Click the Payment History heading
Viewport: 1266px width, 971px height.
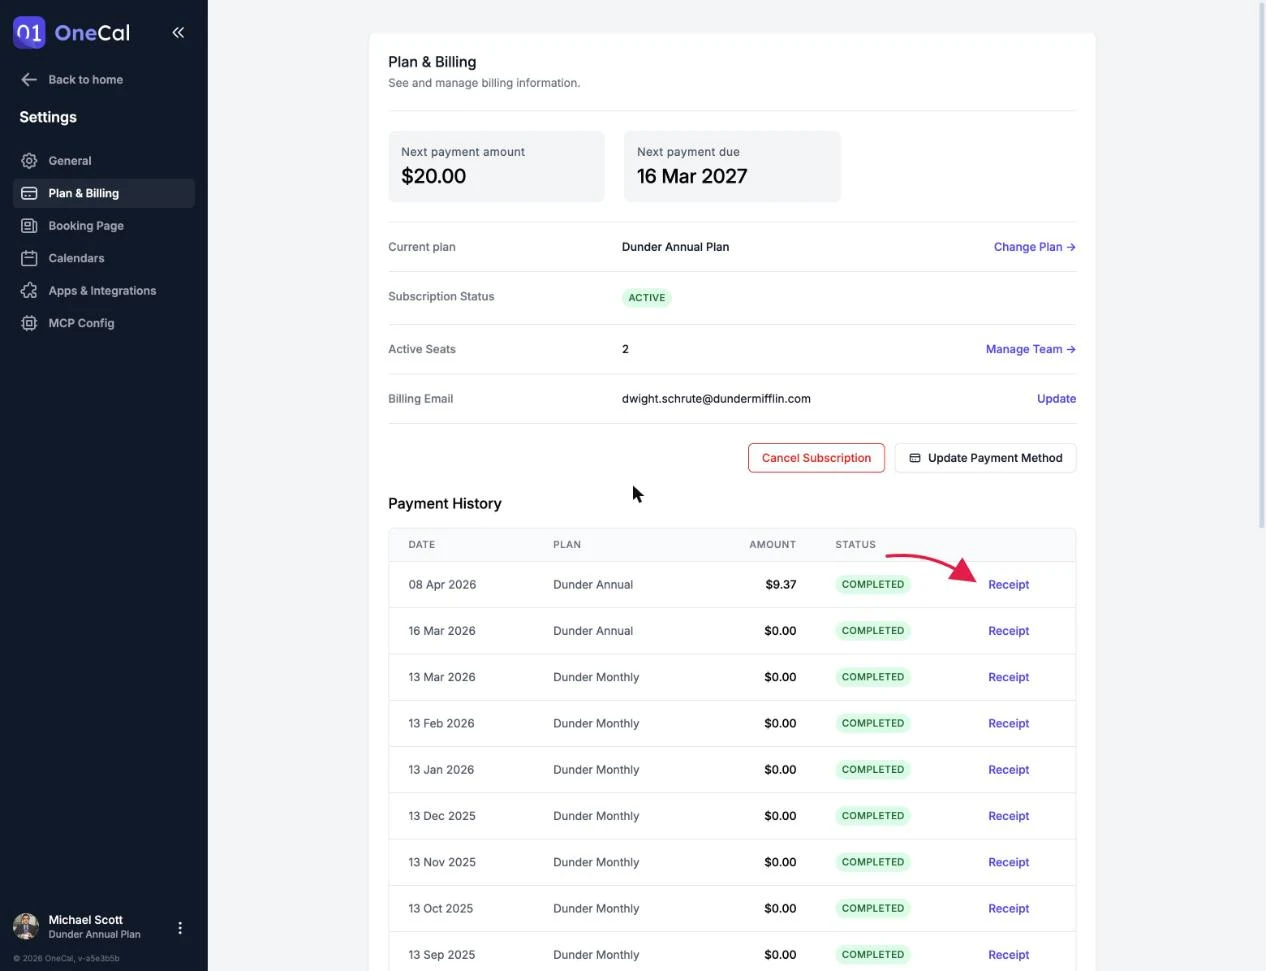[x=445, y=504]
